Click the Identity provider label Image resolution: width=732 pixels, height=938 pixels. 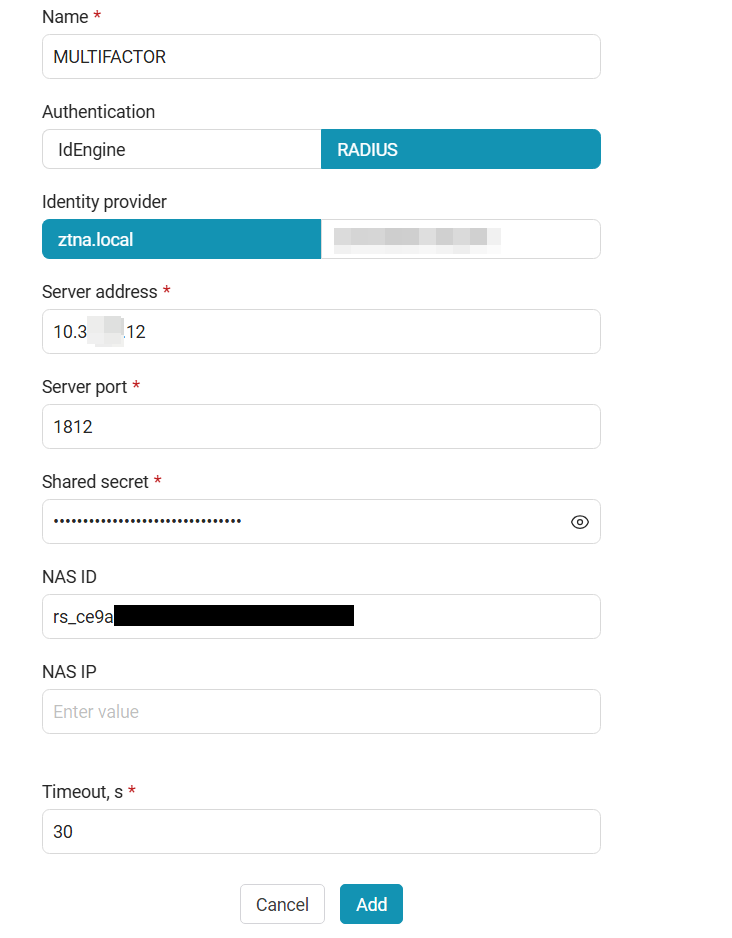[x=104, y=202]
